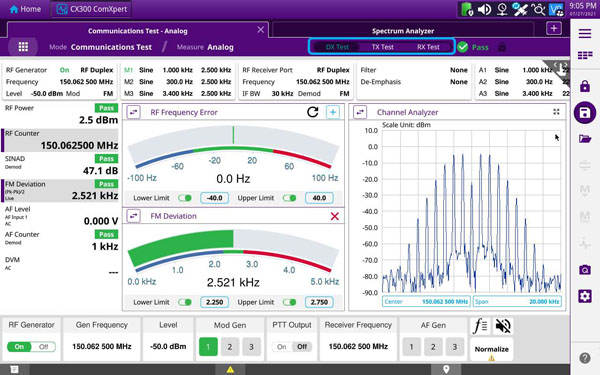The height and width of the screenshot is (375, 600).
Task: Open the frequency list f icon
Action: click(480, 326)
